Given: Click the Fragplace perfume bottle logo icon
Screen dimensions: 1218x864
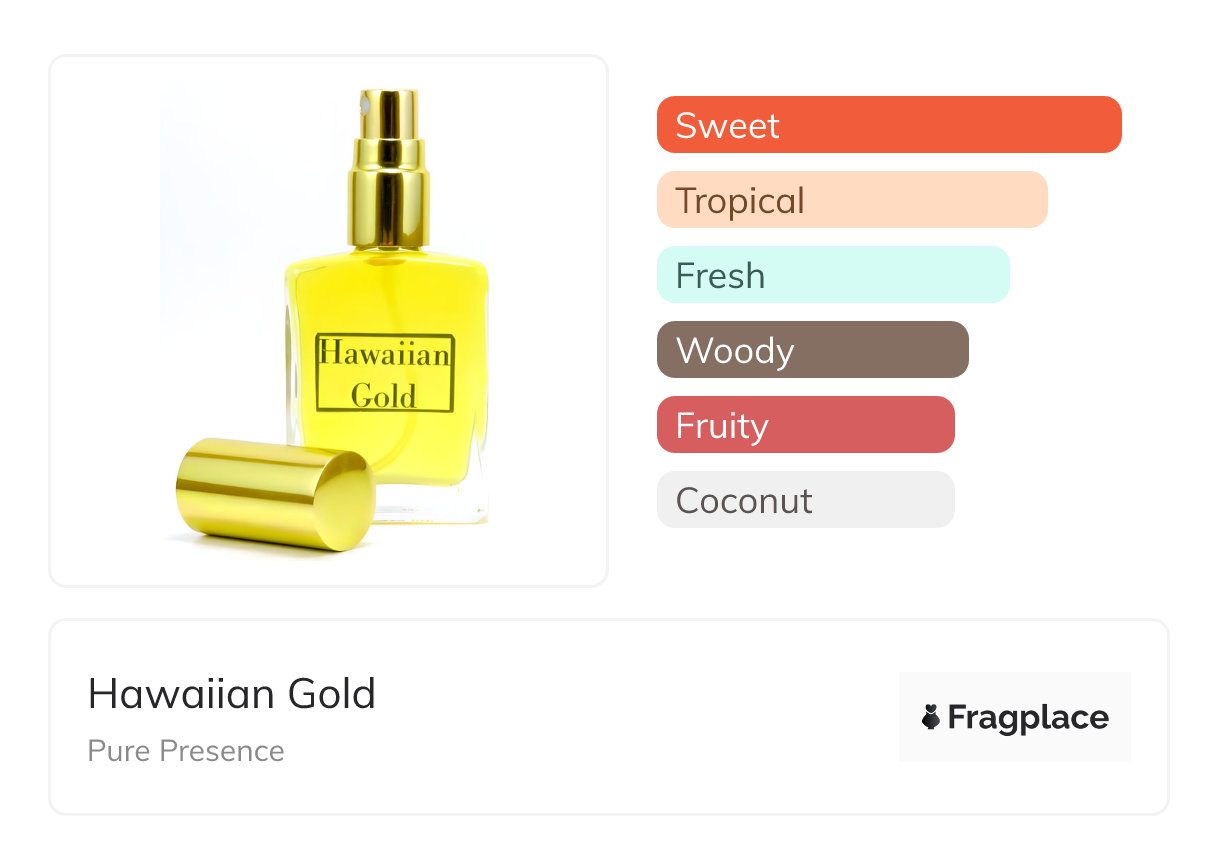Looking at the screenshot, I should (931, 717).
